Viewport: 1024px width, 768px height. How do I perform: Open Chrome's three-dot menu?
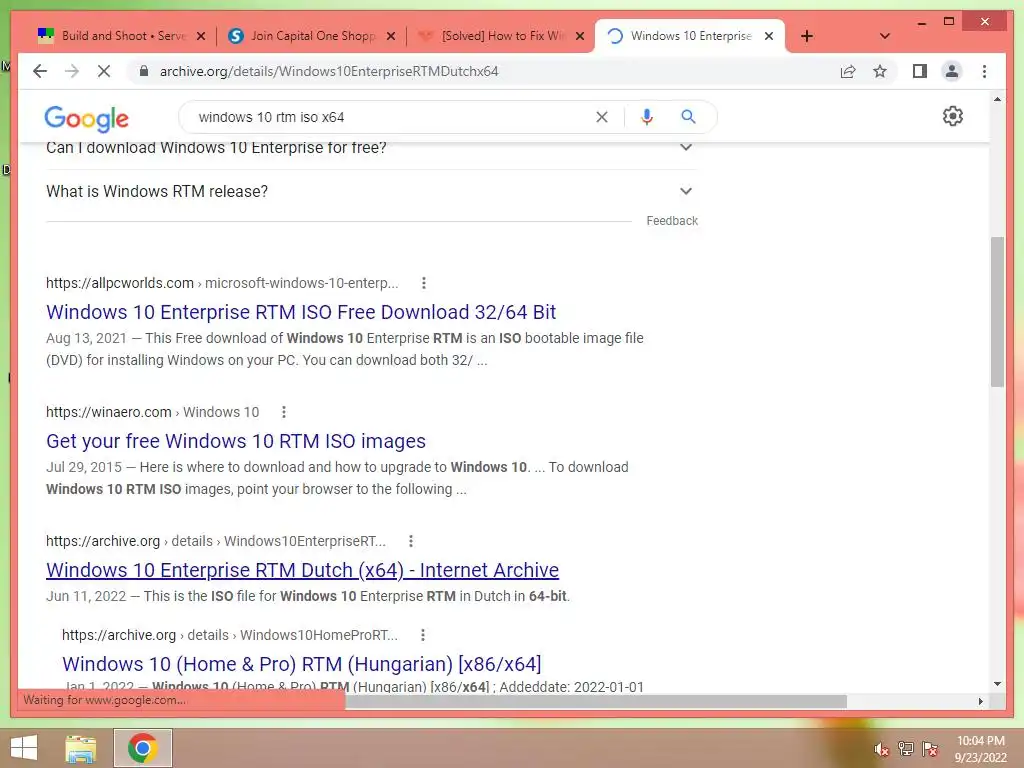coord(984,71)
